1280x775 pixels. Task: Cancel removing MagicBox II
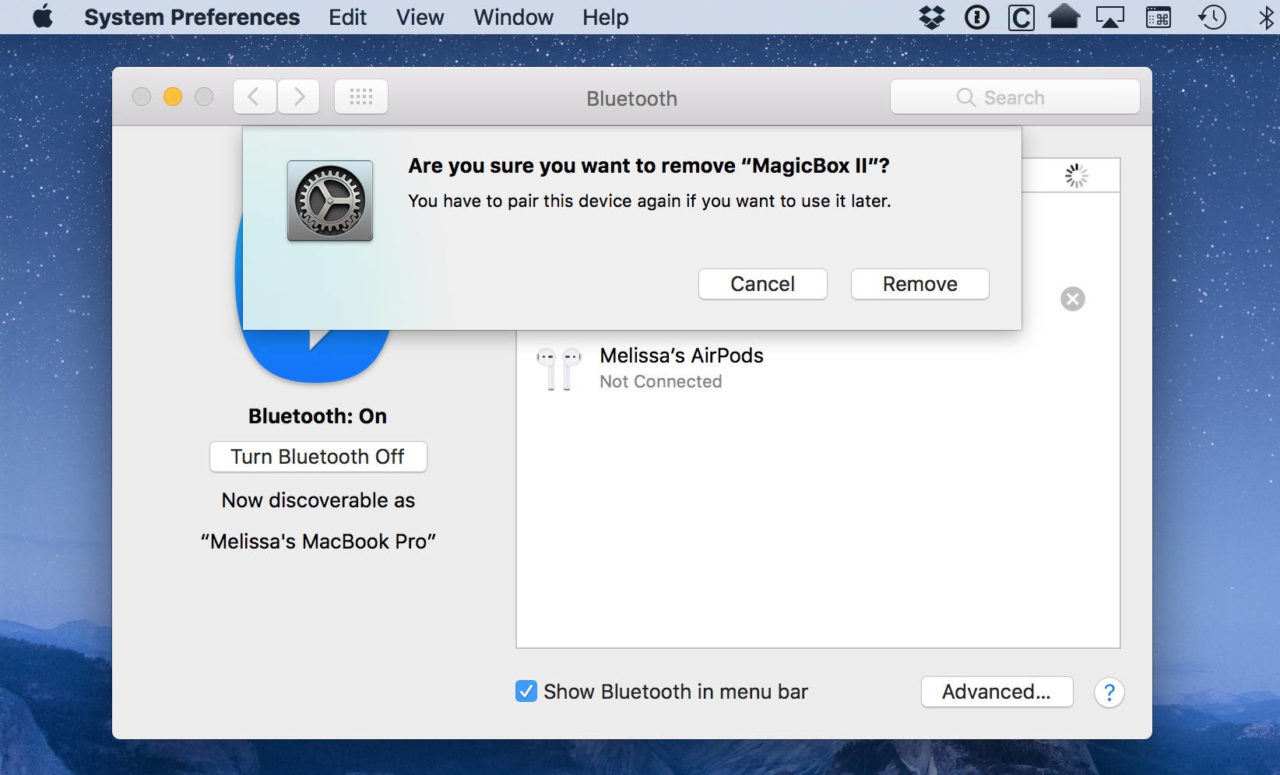click(763, 284)
